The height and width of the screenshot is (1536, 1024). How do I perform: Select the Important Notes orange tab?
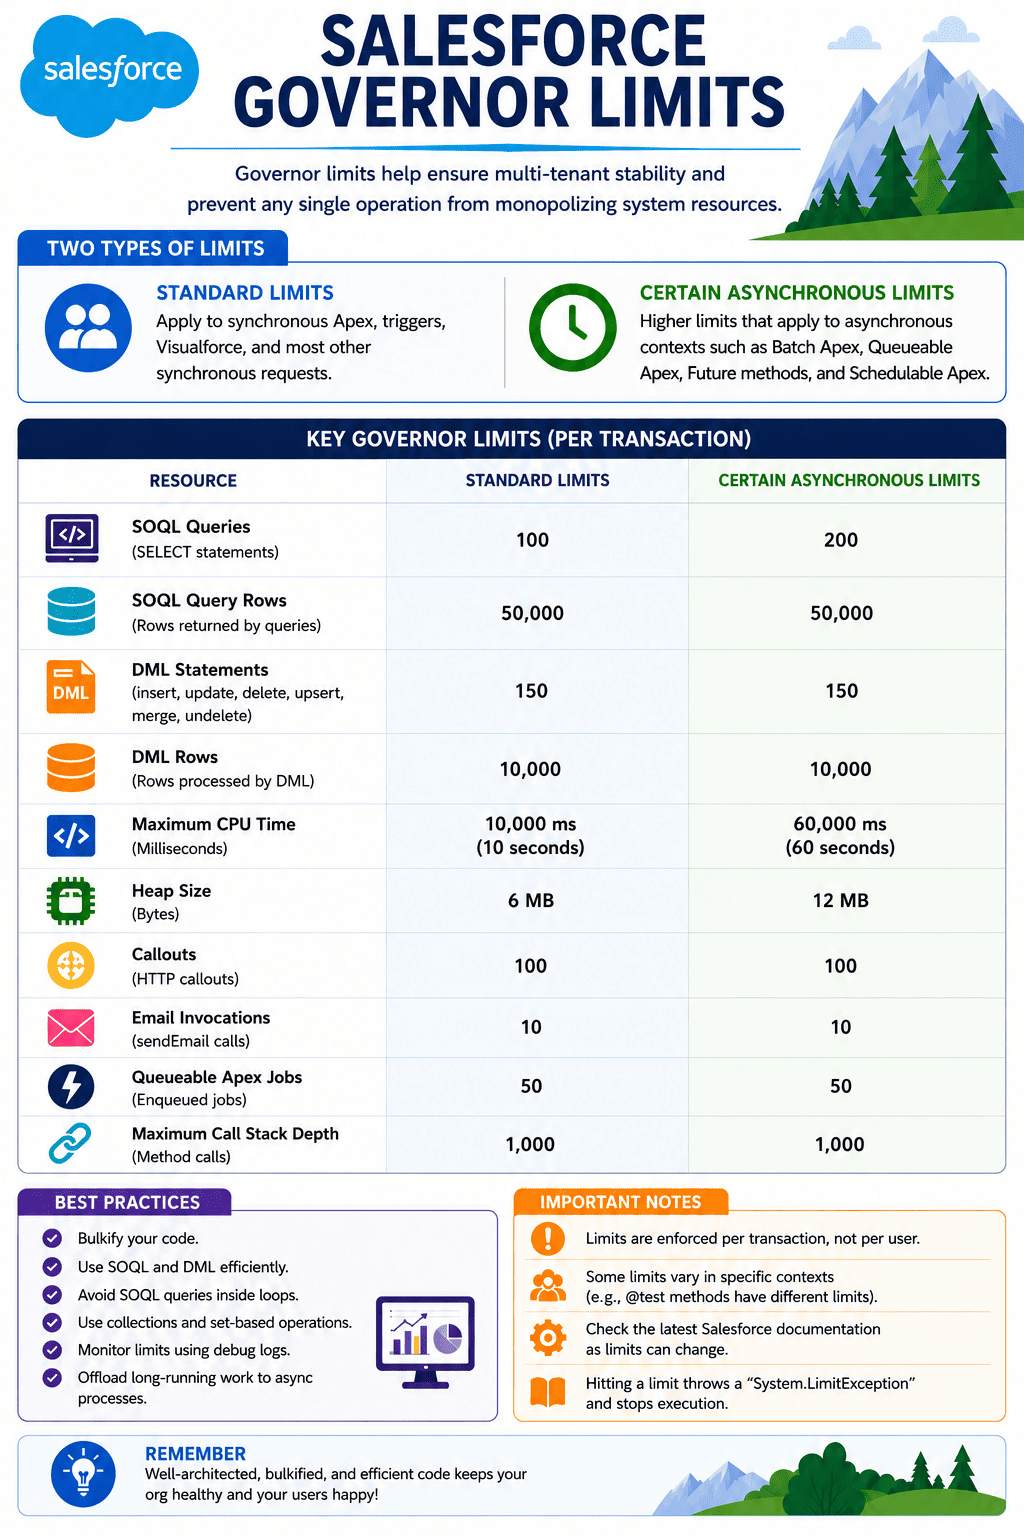coord(621,1202)
